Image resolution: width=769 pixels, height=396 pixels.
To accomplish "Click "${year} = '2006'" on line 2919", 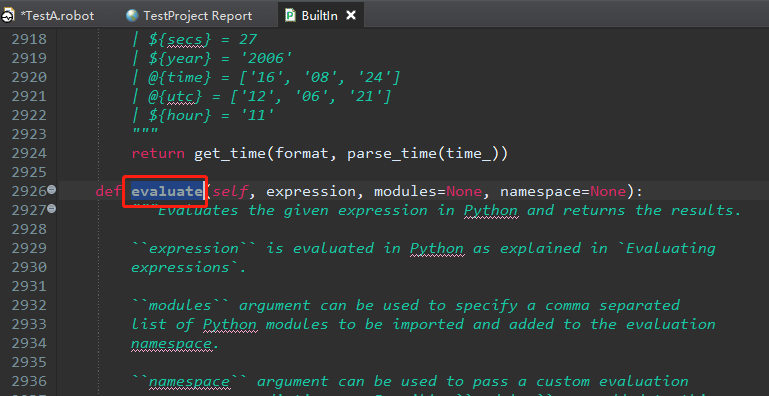I will [x=221, y=58].
